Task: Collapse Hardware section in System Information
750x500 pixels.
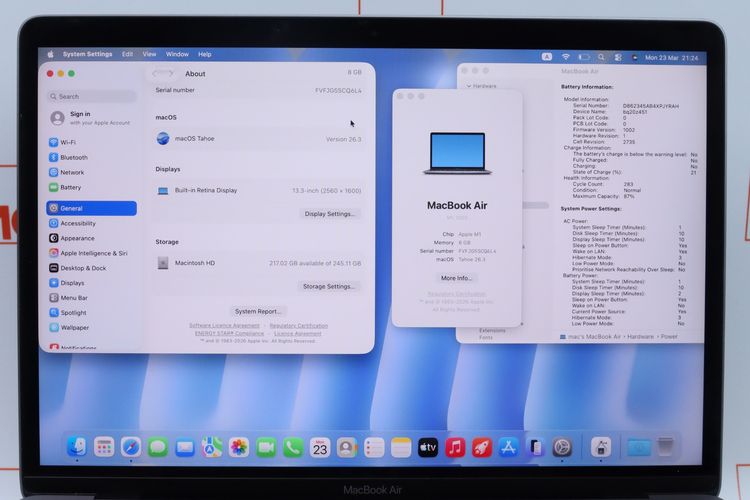Action: (x=469, y=86)
